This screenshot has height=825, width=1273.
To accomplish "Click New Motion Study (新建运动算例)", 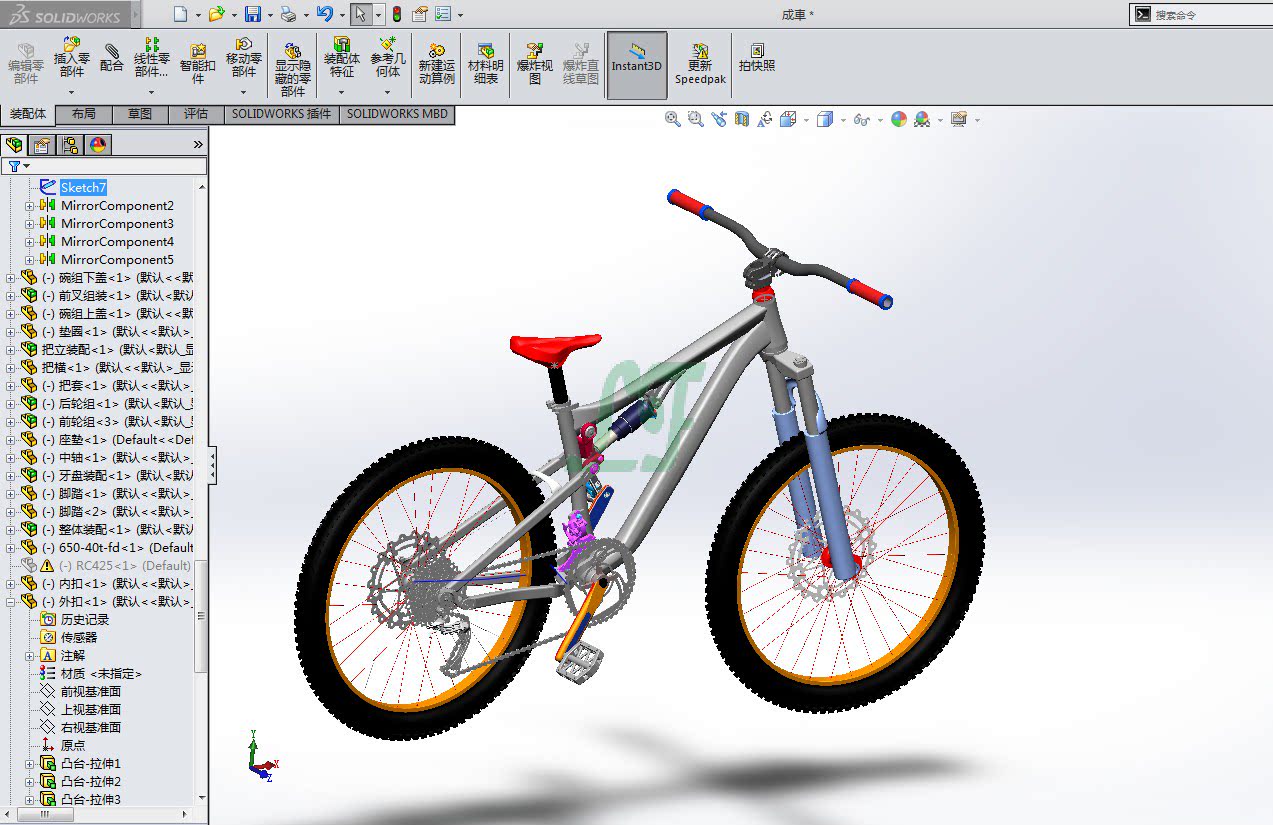I will (x=437, y=62).
